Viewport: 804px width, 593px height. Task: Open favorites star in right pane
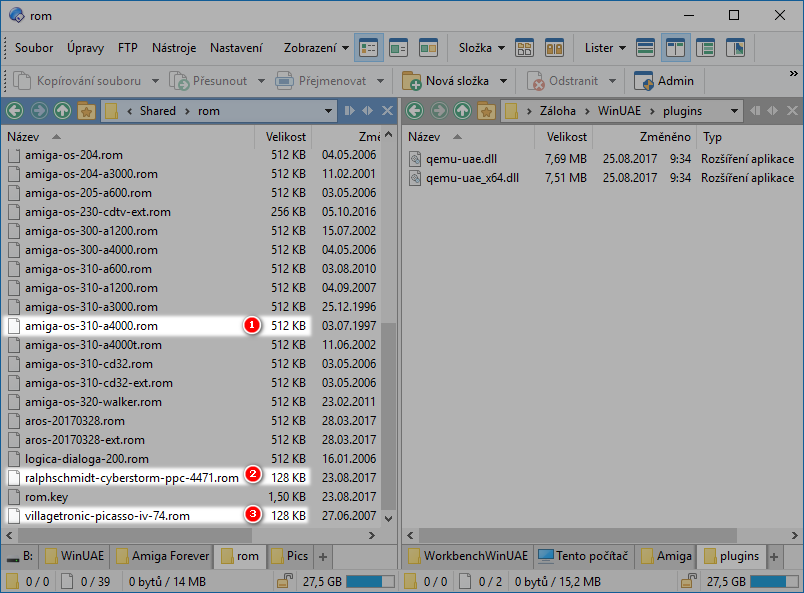(486, 111)
